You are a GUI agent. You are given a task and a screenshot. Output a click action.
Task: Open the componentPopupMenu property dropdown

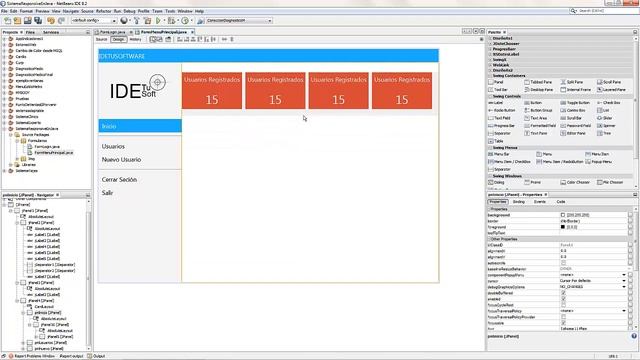coord(624,275)
